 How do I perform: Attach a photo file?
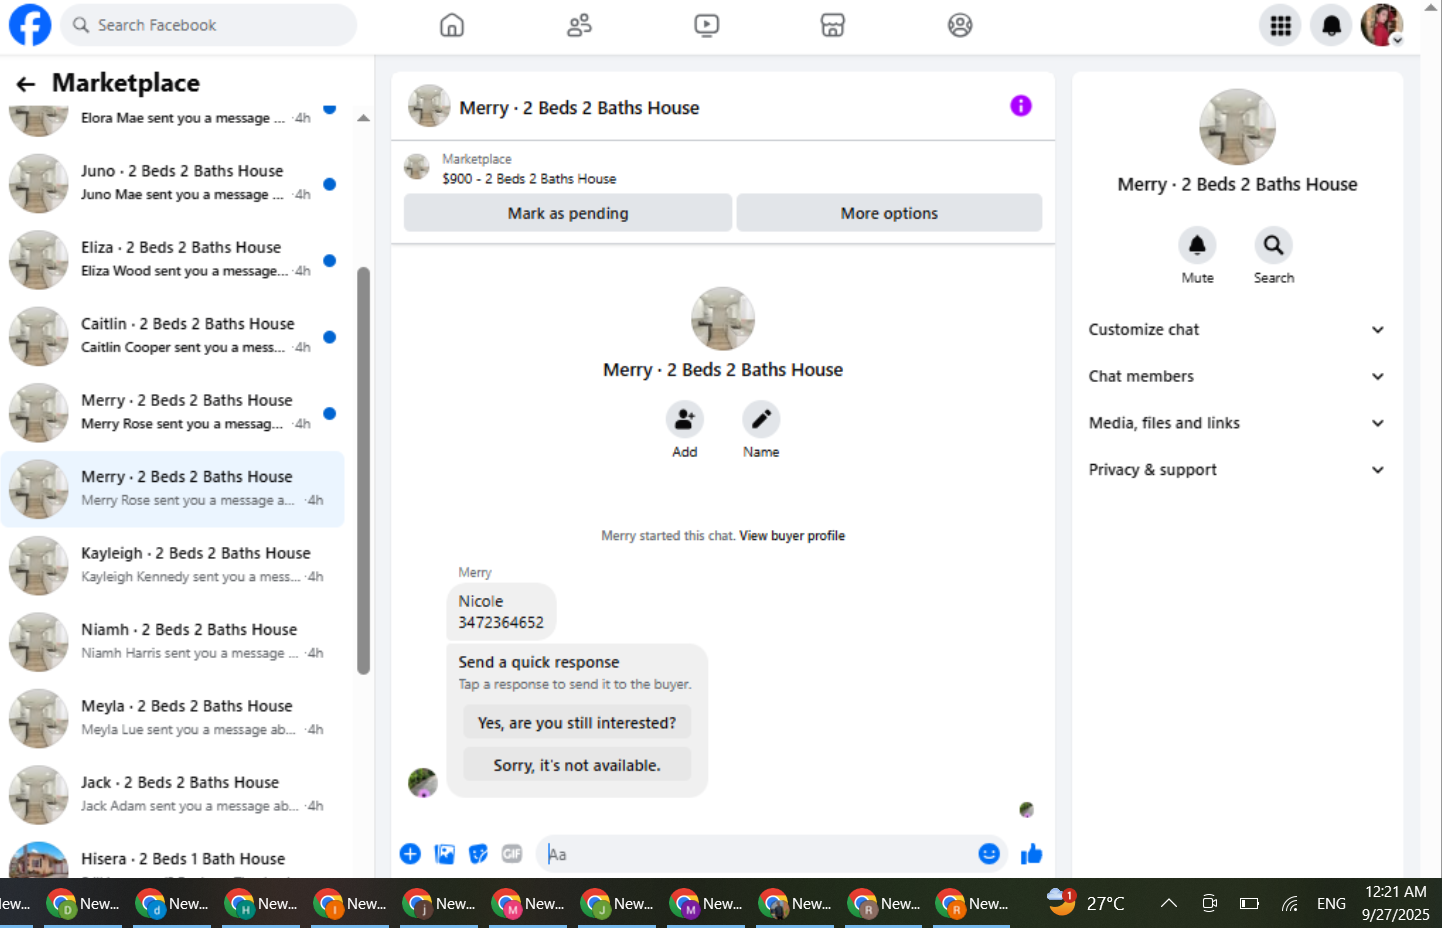click(445, 854)
